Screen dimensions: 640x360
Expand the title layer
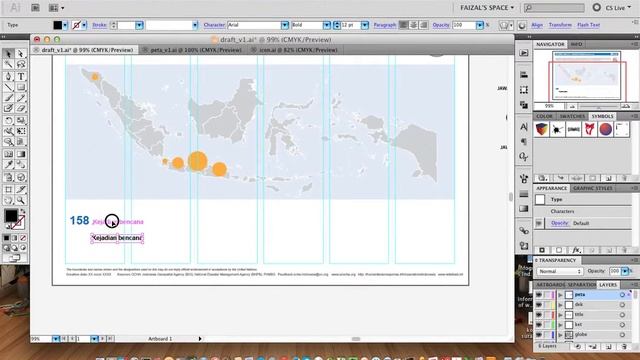560,315
